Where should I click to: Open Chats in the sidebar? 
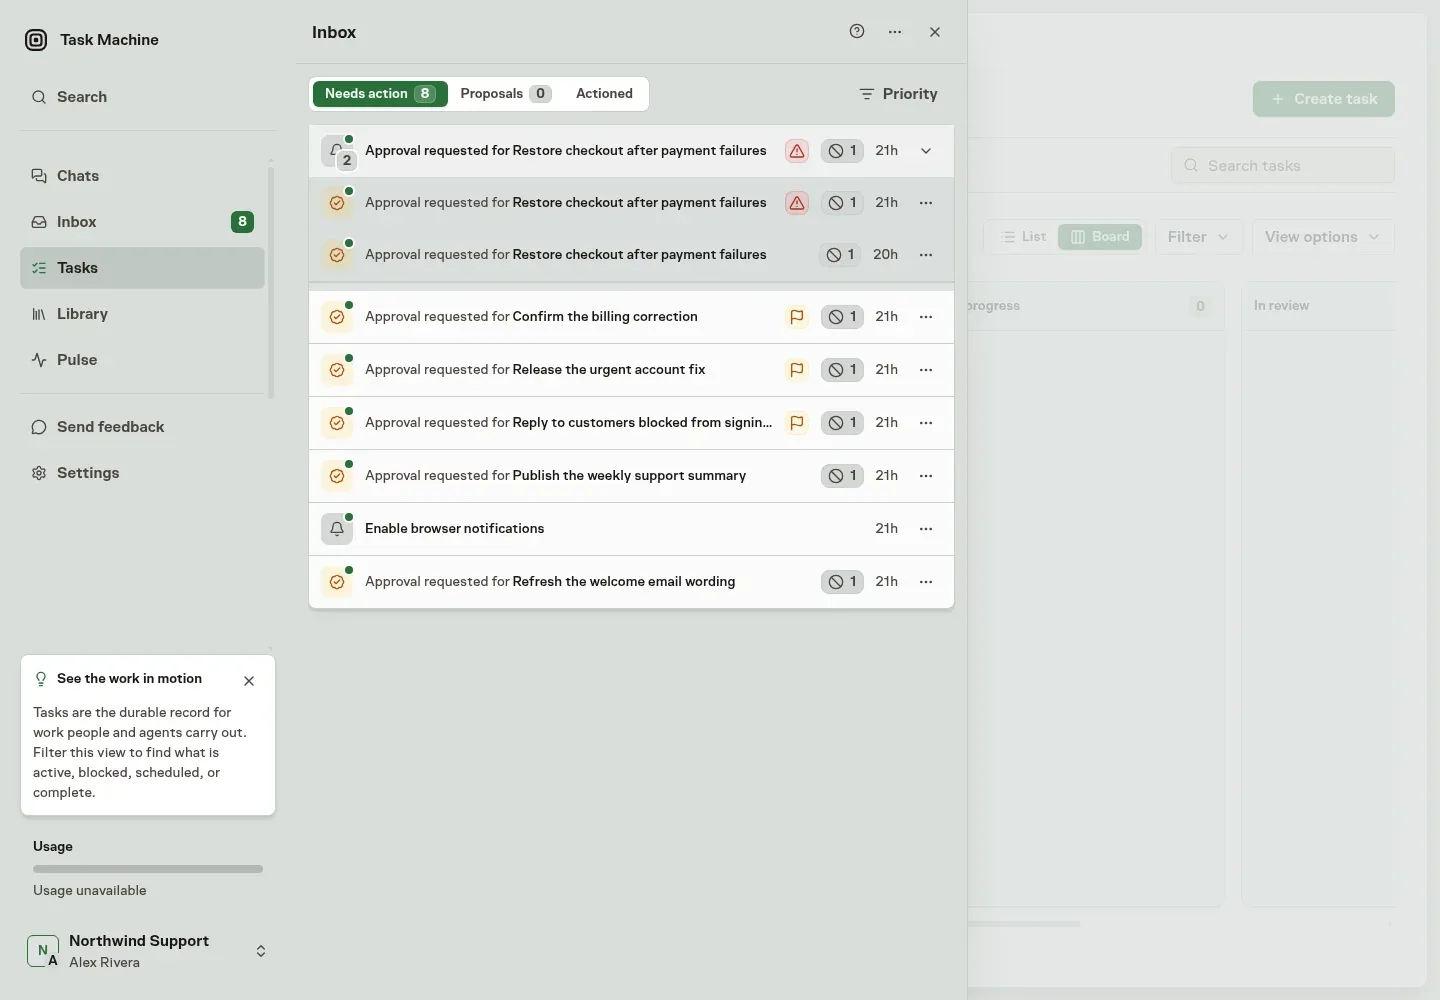click(x=142, y=176)
